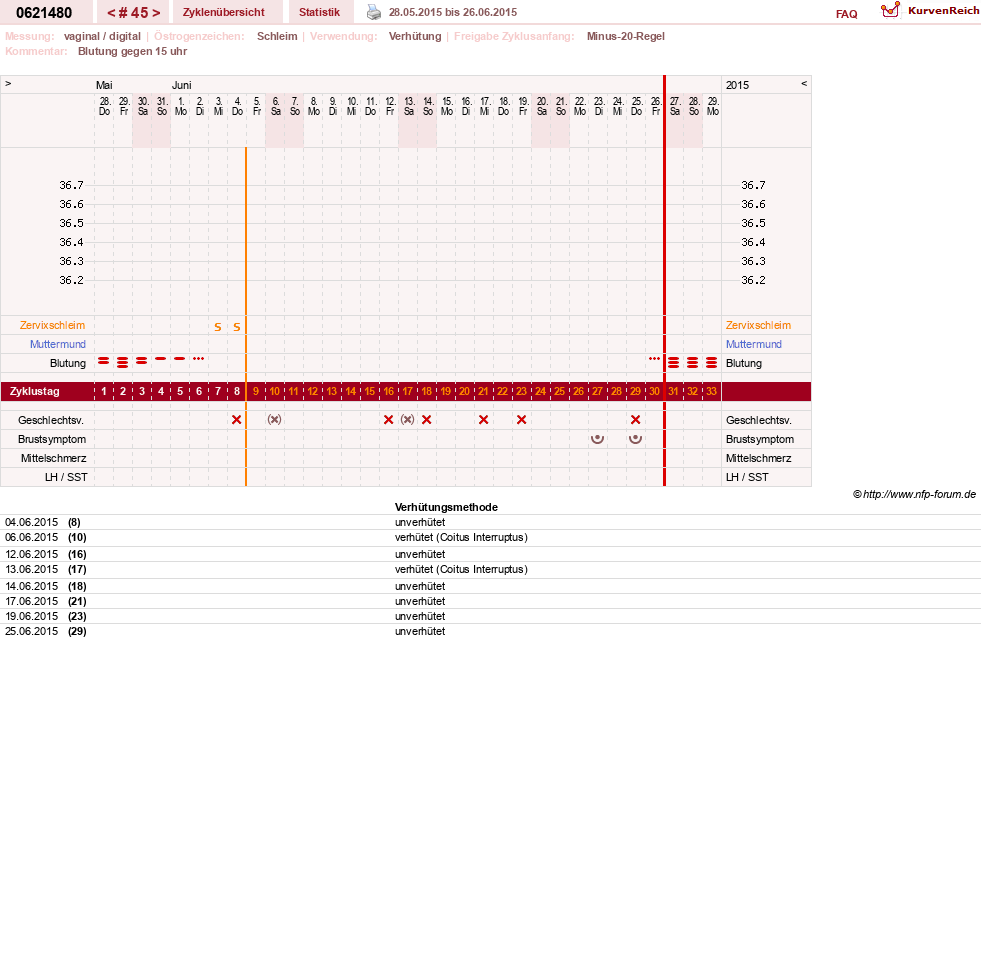981x966 pixels.
Task: Click the date header '27. Sa'
Action: 674,106
